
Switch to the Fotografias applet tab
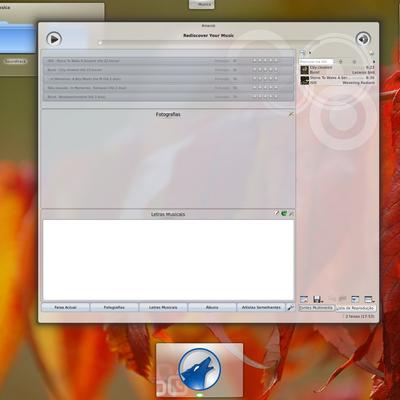(114, 307)
